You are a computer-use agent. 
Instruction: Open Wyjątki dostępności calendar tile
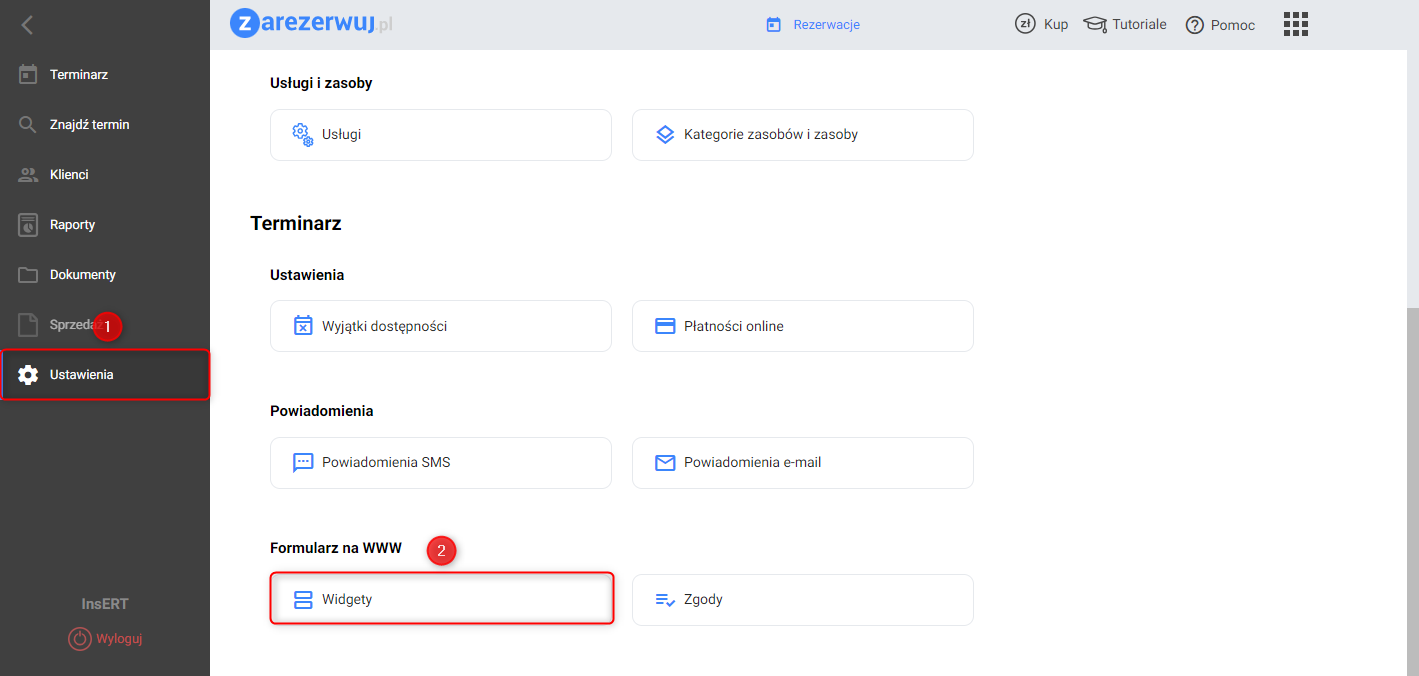click(440, 326)
